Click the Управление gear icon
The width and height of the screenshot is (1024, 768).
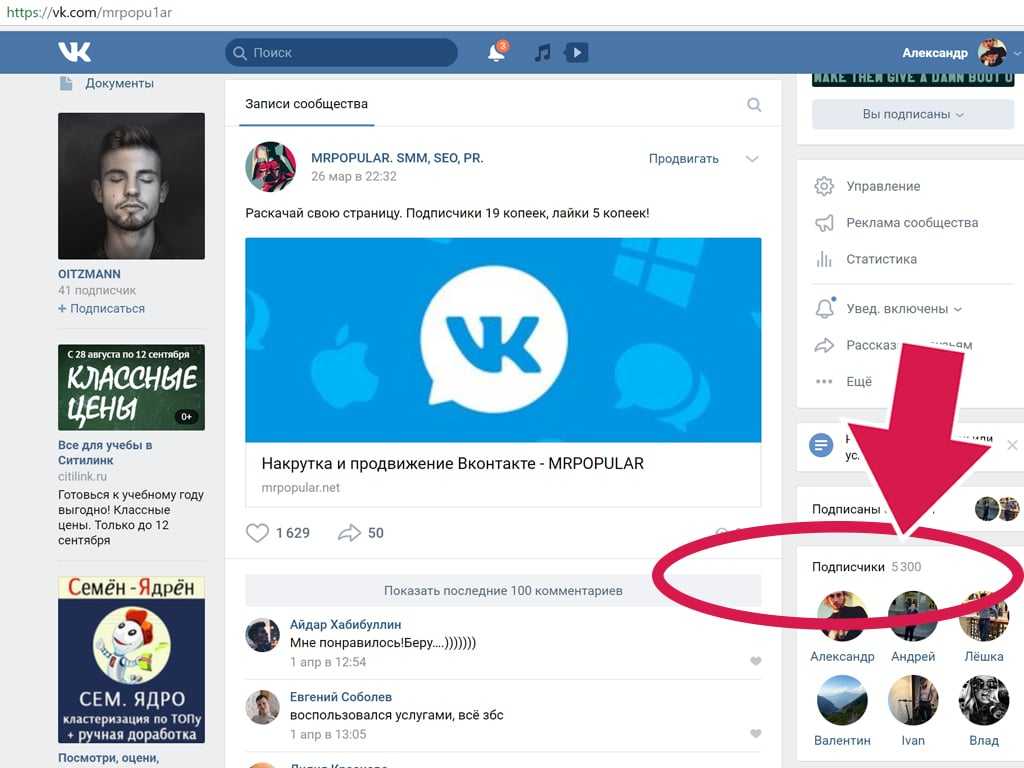coord(824,186)
